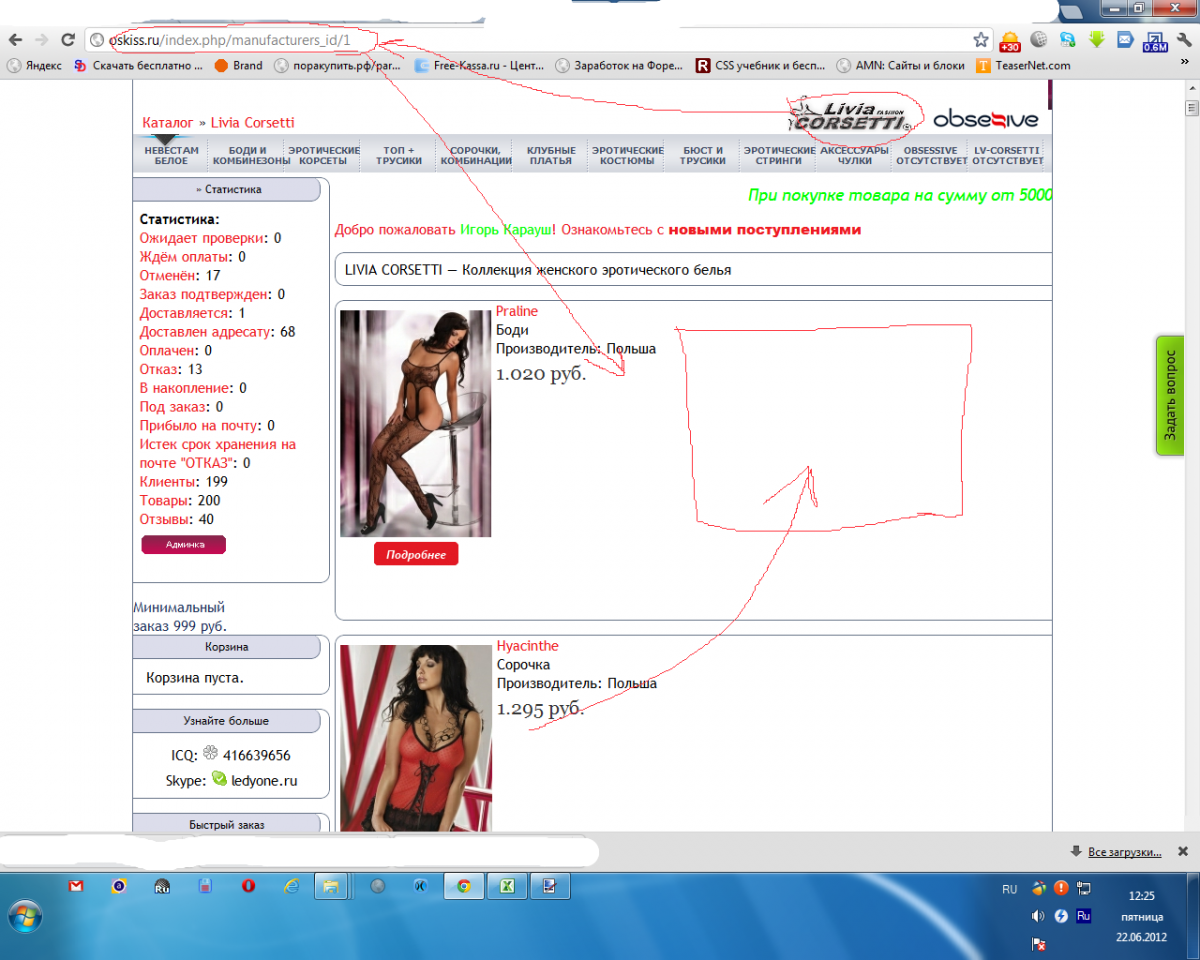Viewport: 1200px width, 960px height.
Task: Open the grey globe extension icon
Action: tap(1039, 40)
